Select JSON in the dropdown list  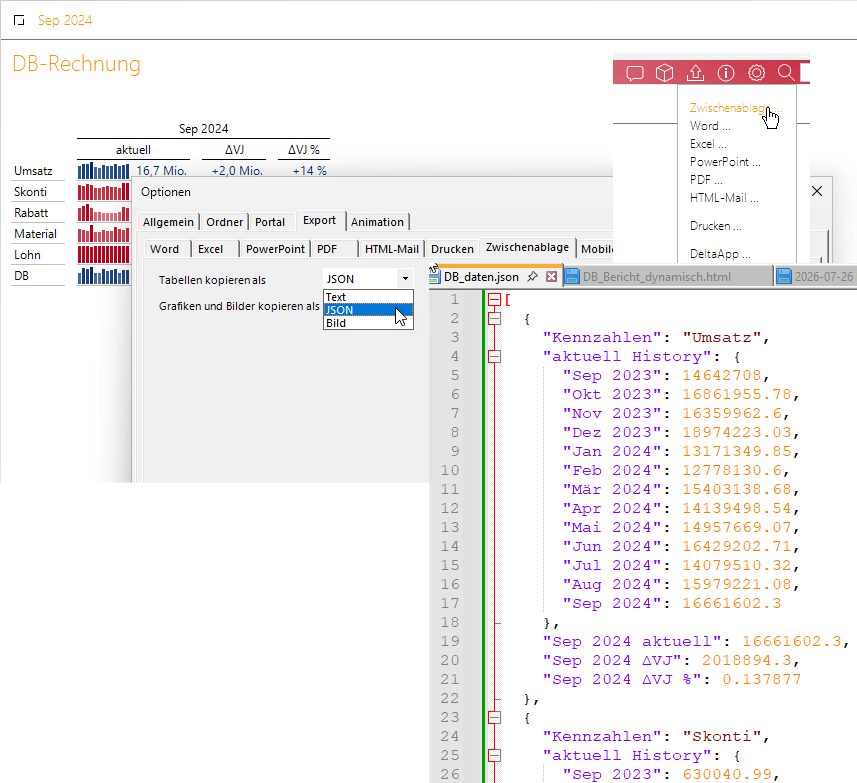(368, 310)
